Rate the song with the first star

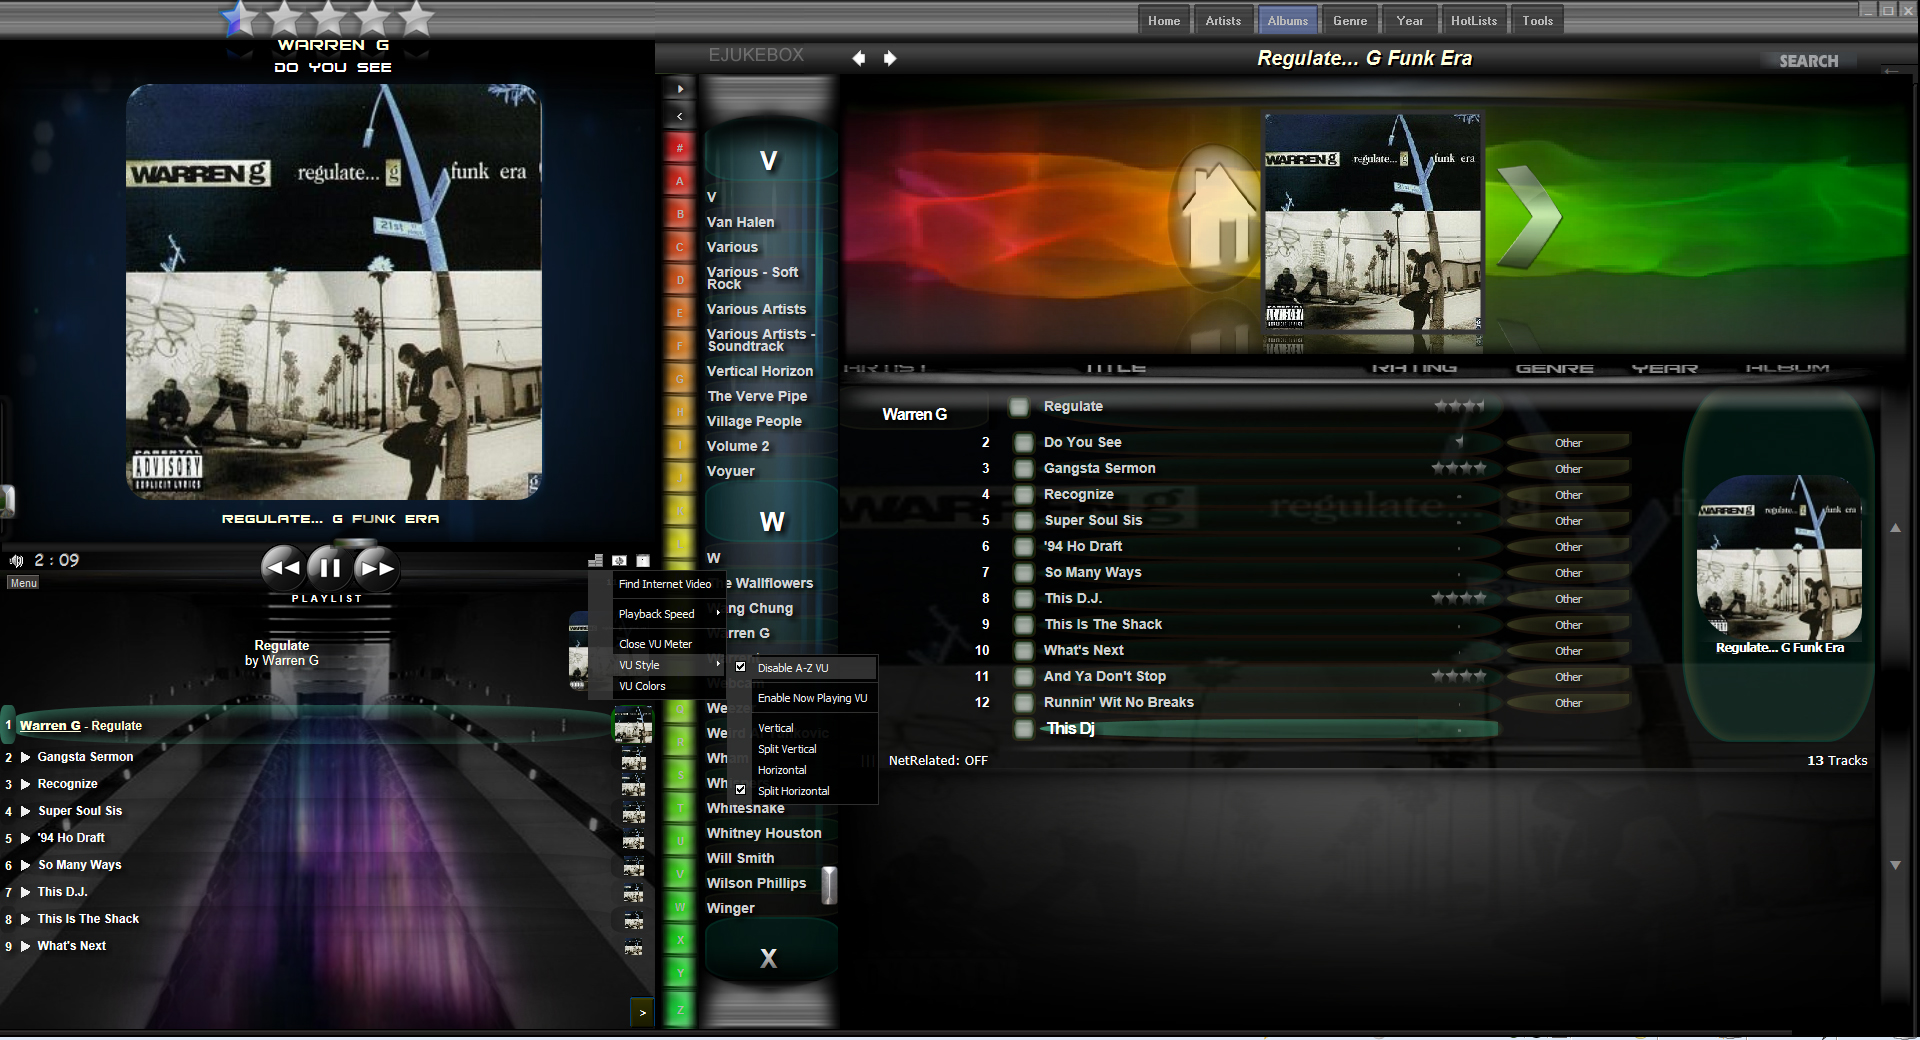pos(239,18)
